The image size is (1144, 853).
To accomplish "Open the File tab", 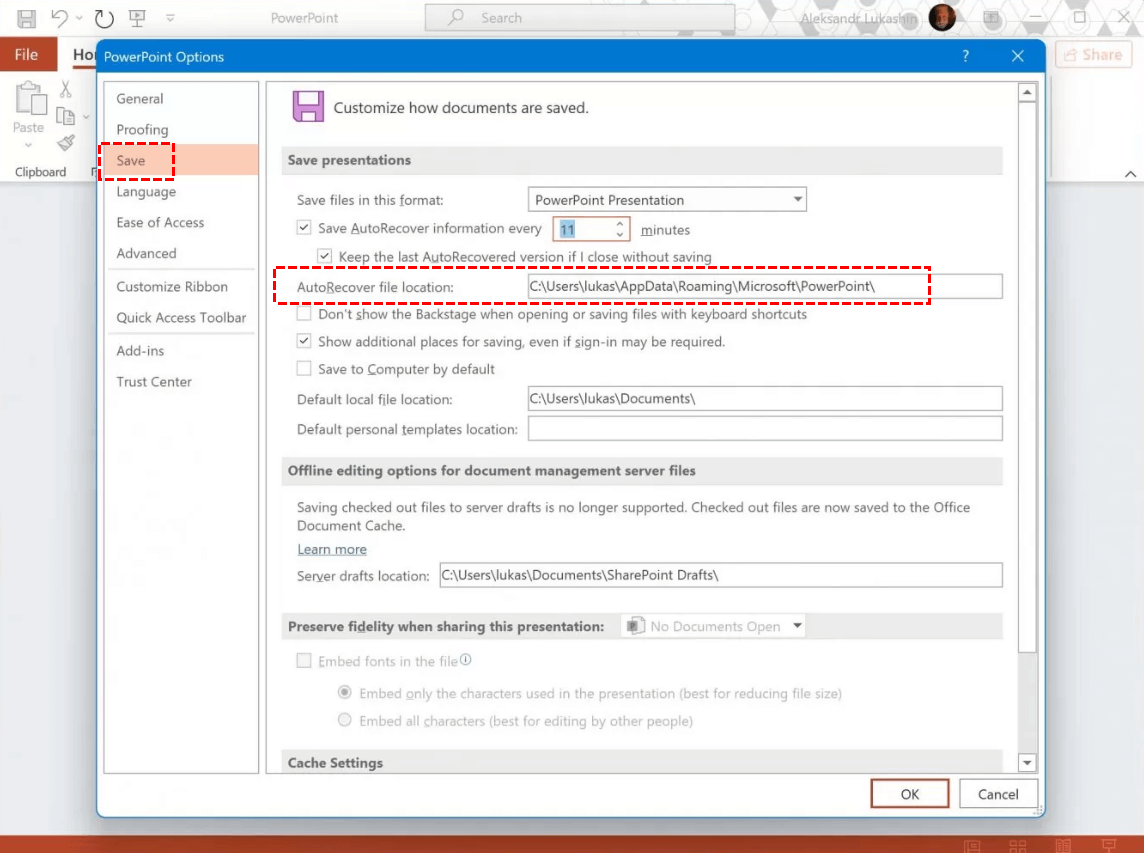I will [x=27, y=55].
